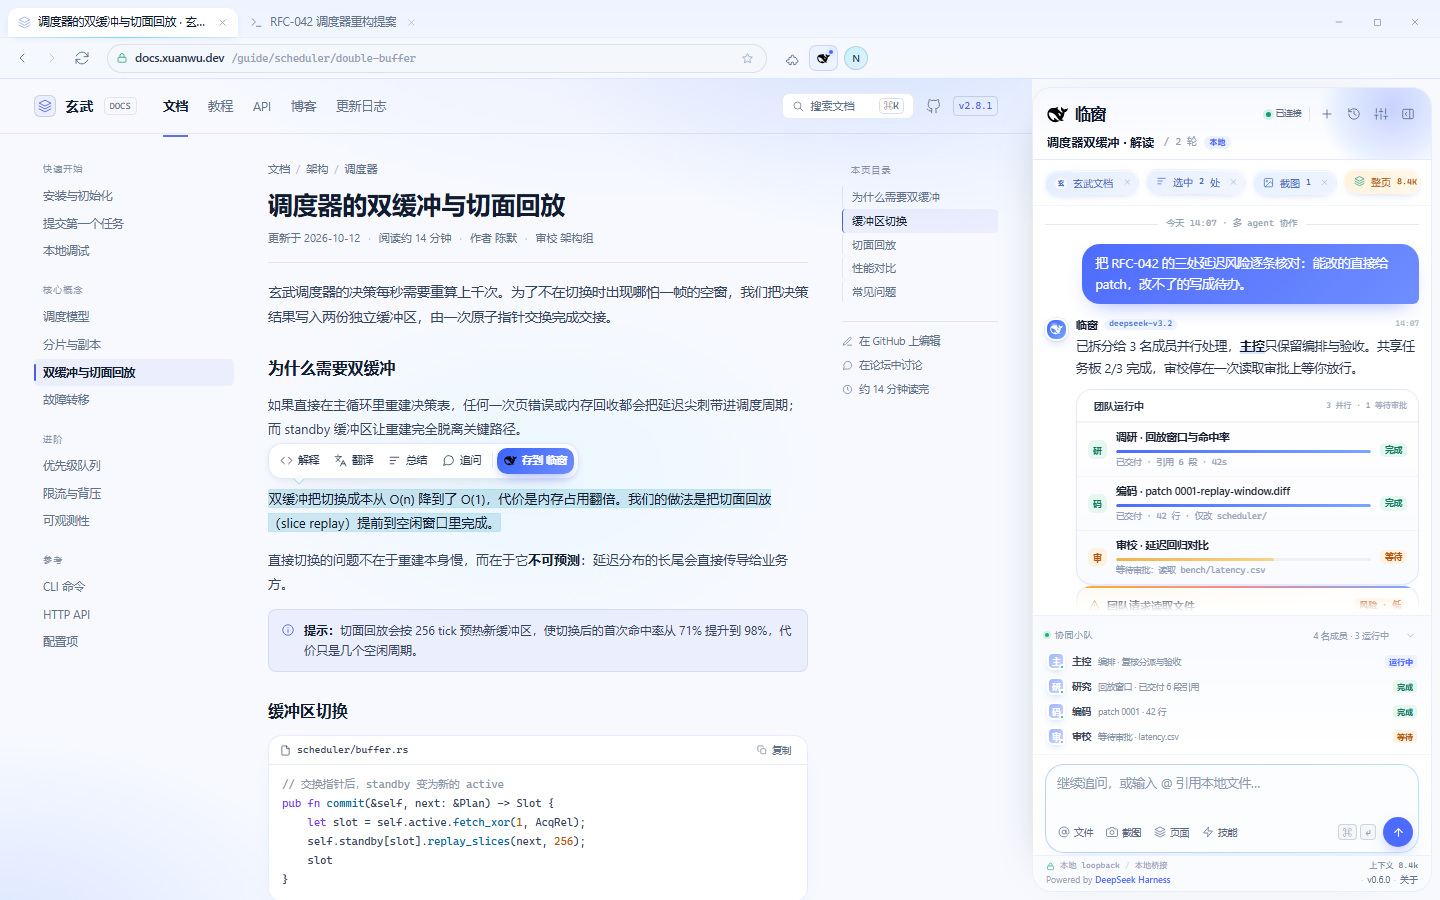Open the 博客 nav item
Image resolution: width=1440 pixels, height=900 pixels.
[x=303, y=106]
